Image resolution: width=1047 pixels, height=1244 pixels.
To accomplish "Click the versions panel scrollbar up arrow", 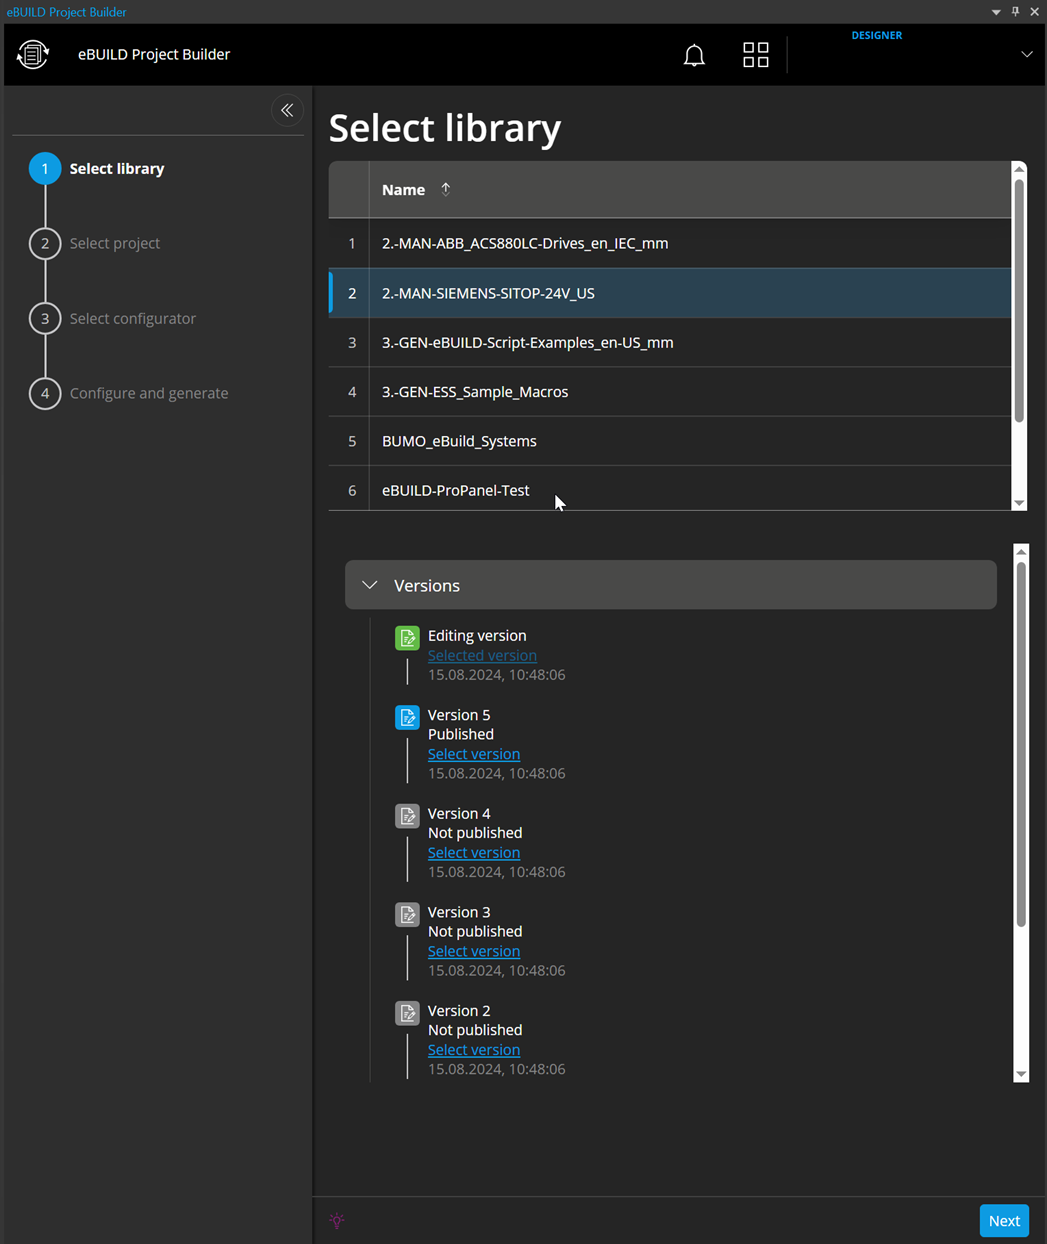I will (1021, 551).
